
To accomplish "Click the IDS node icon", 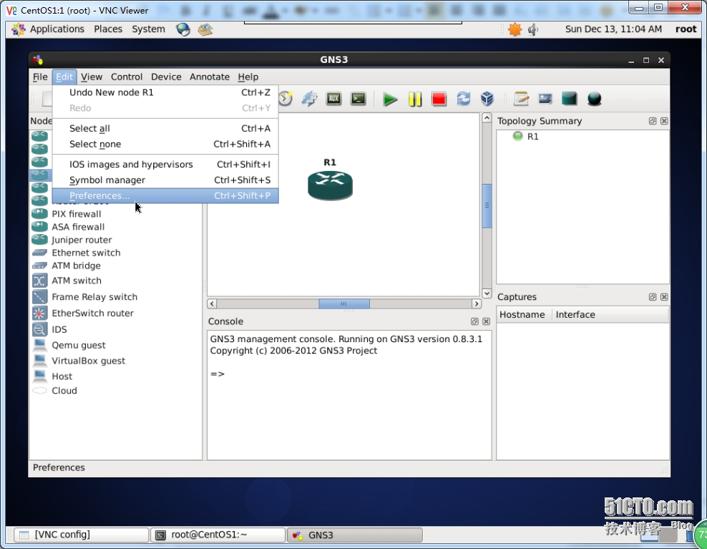I will click(x=40, y=329).
